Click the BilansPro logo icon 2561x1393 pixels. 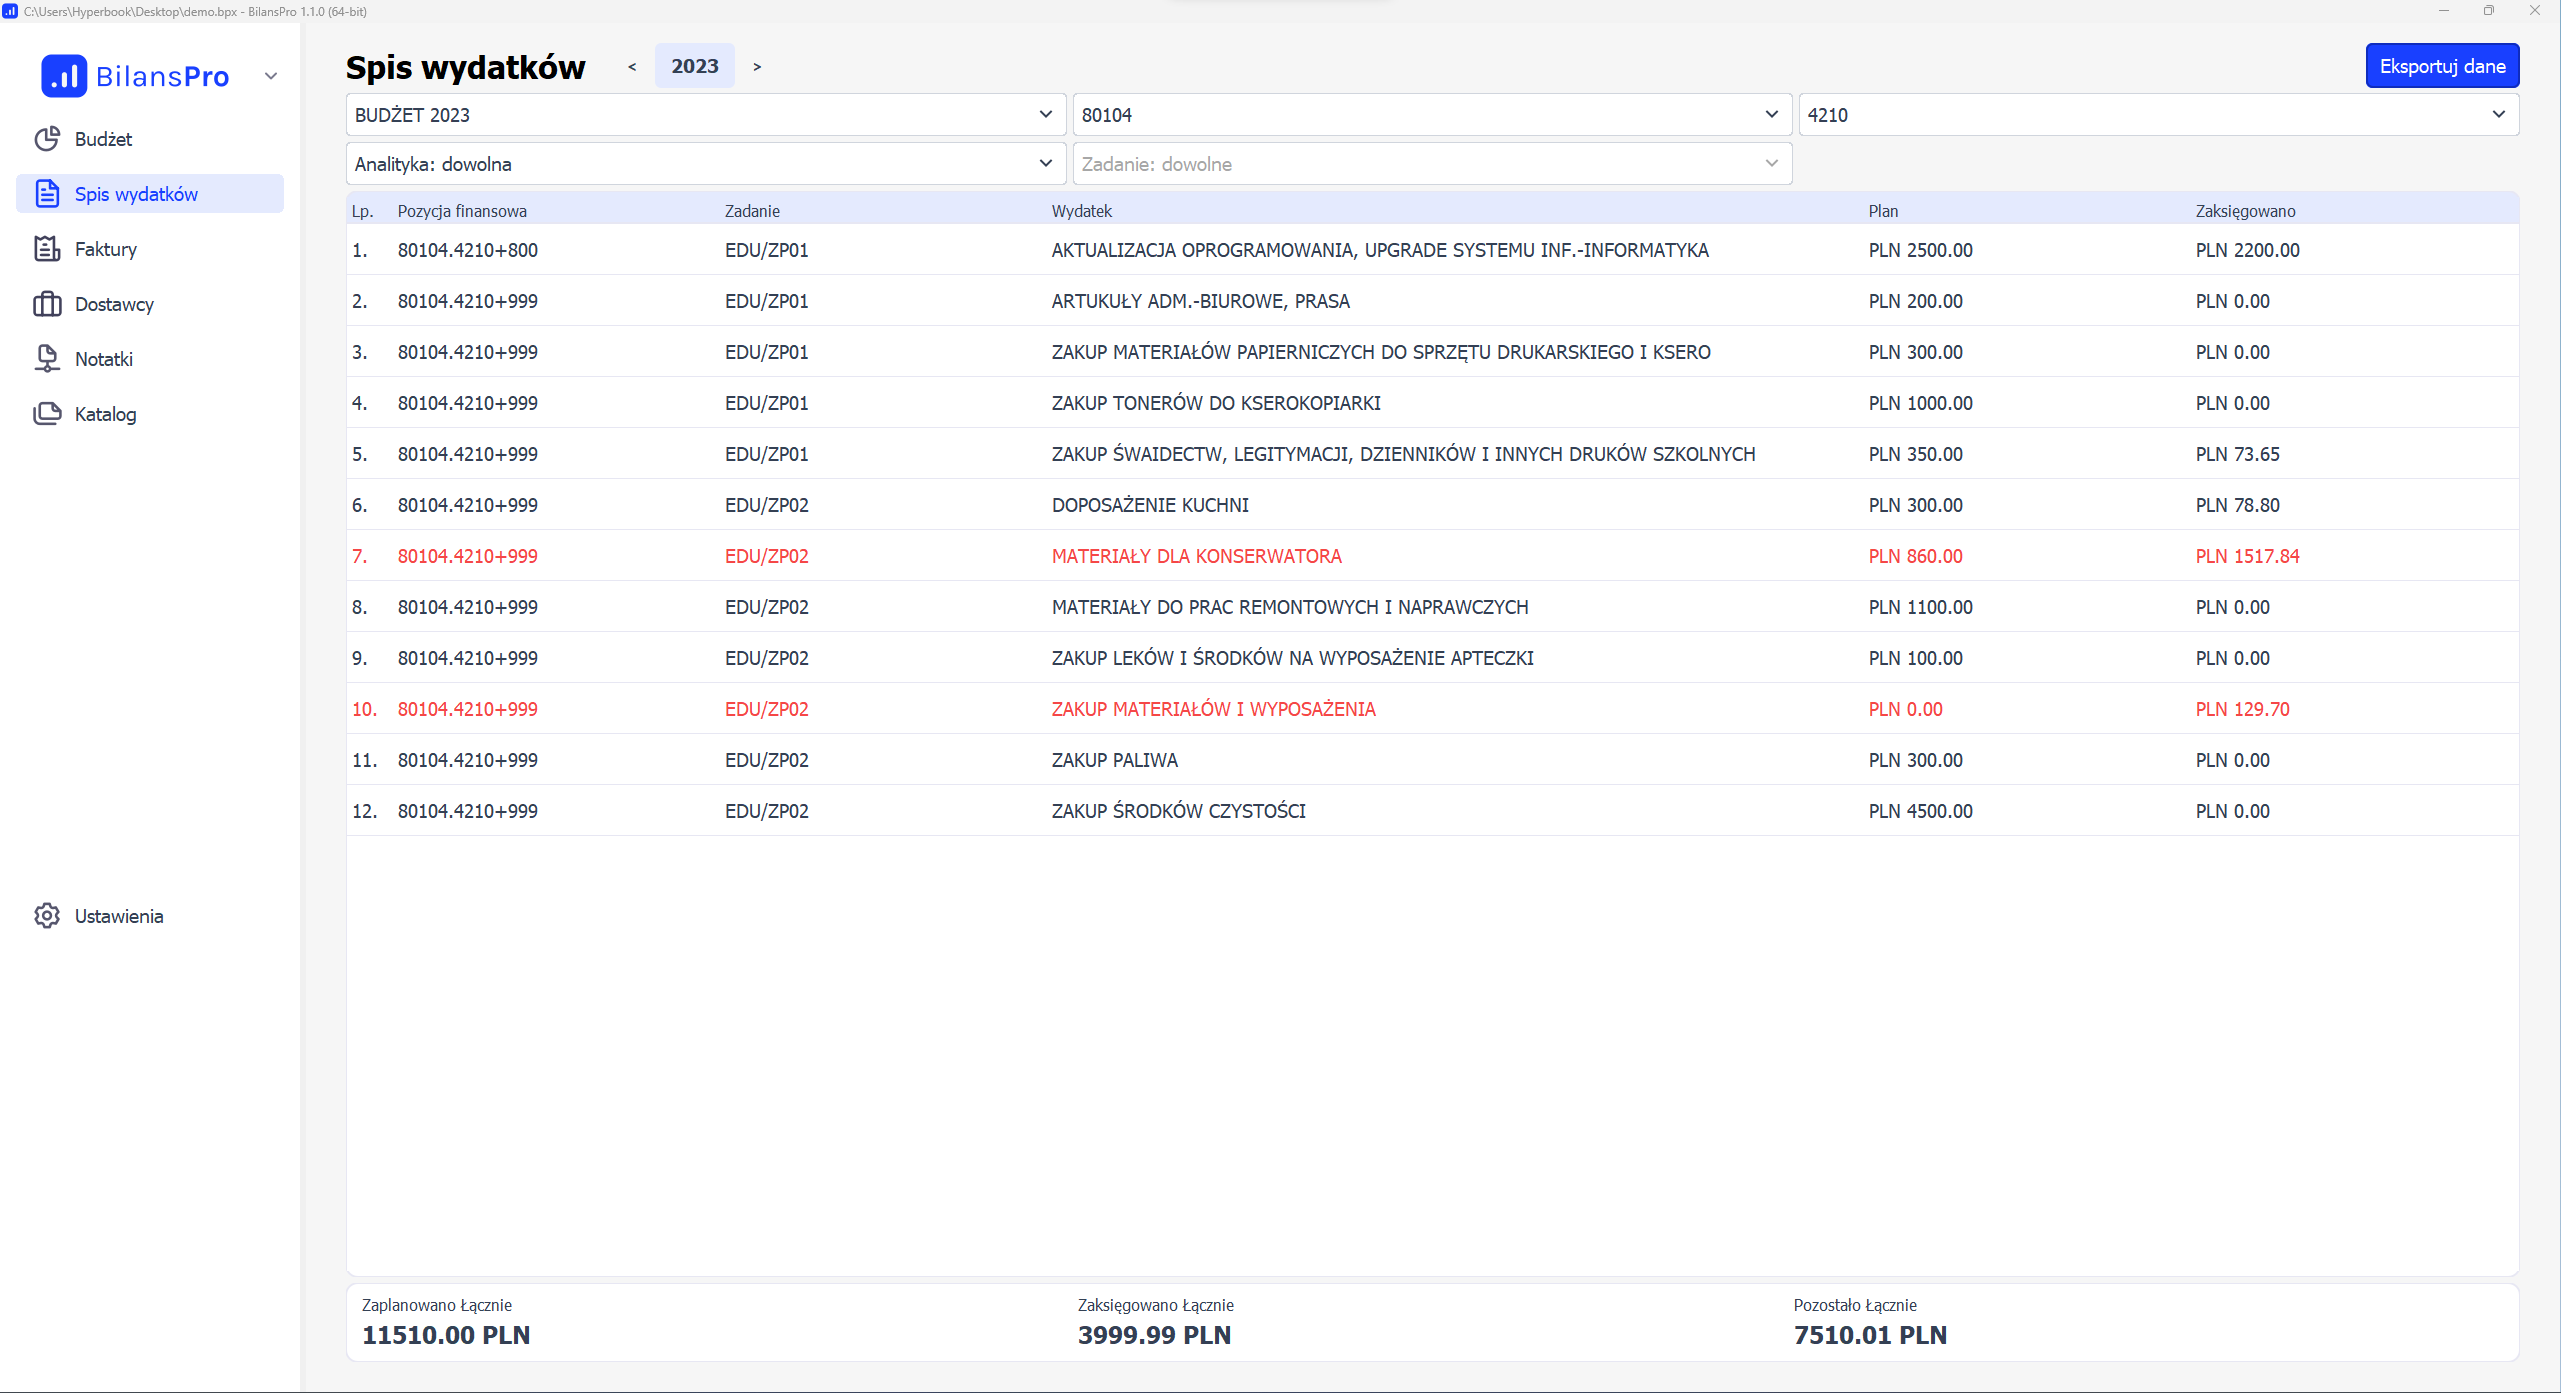coord(63,76)
